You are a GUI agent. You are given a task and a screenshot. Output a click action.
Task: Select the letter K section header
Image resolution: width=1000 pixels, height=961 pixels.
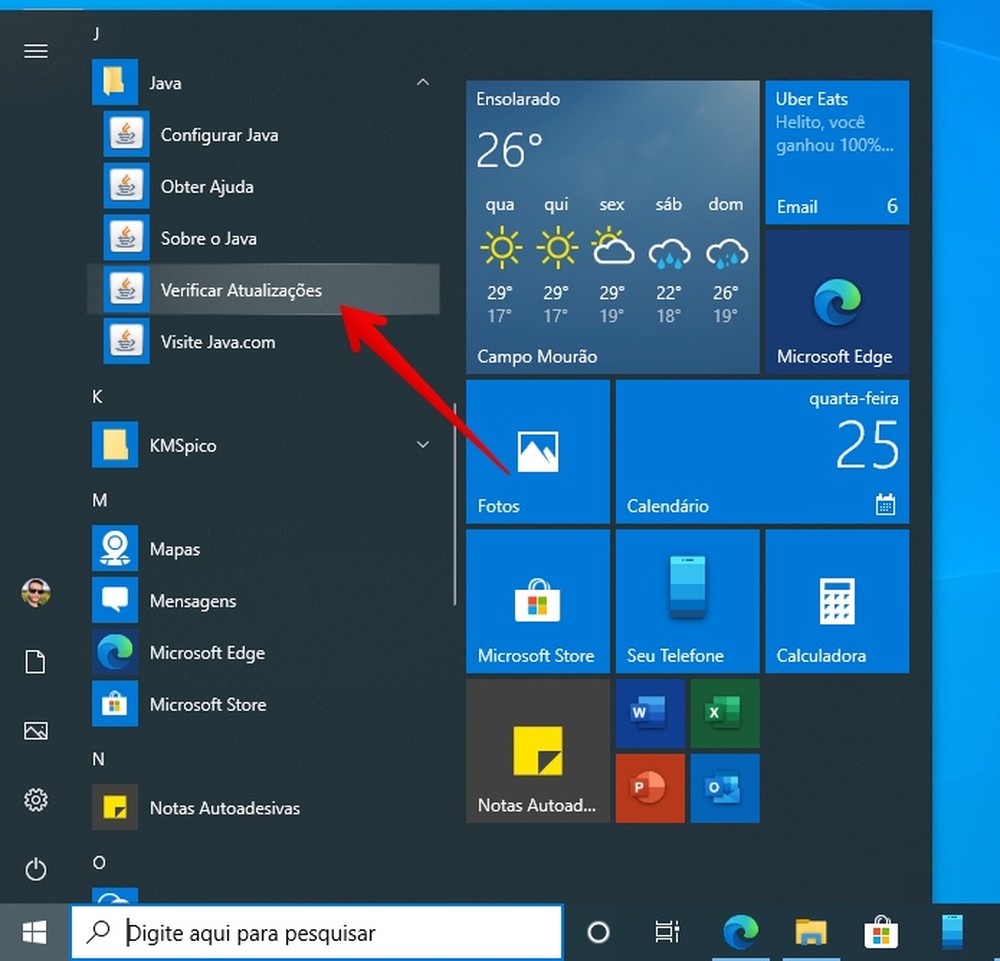point(97,397)
